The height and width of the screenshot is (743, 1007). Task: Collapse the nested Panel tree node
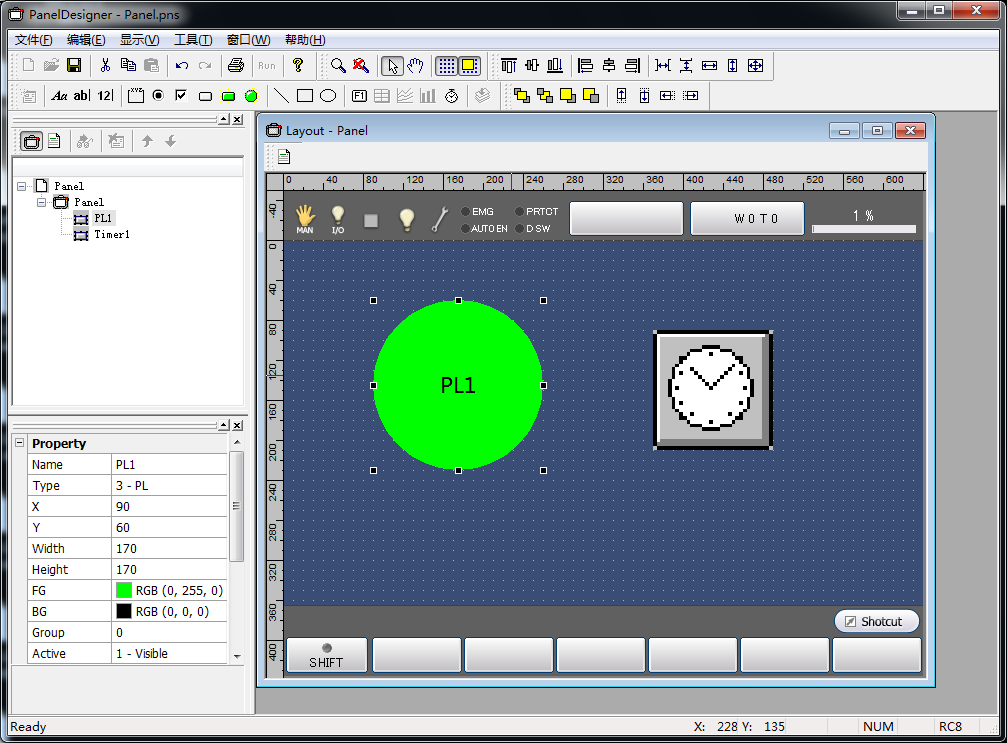tap(42, 202)
